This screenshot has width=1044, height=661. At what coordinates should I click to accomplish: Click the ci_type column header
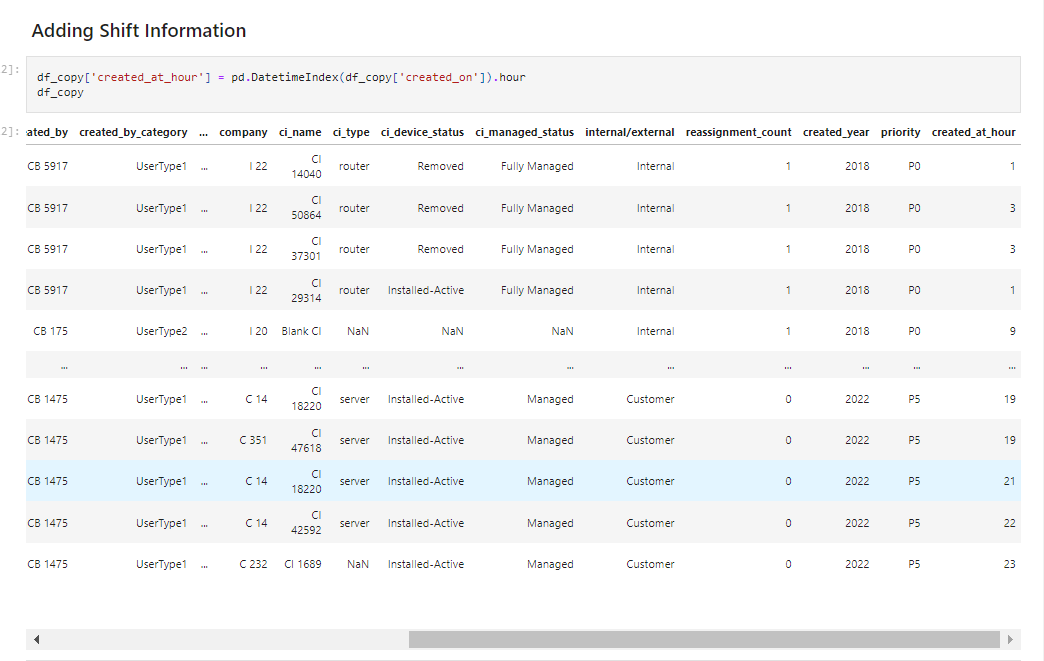(351, 131)
